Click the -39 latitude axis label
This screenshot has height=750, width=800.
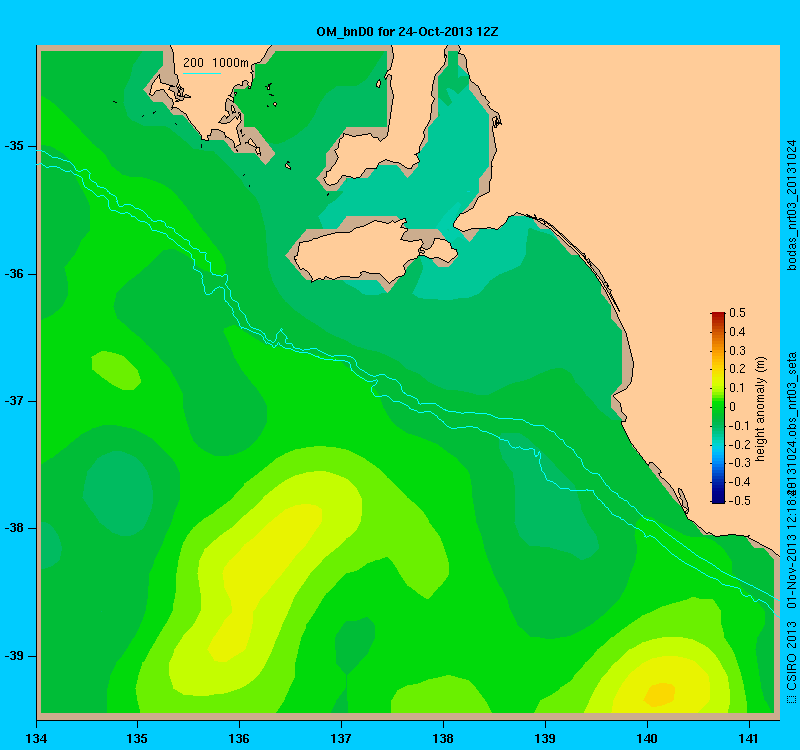(14, 656)
